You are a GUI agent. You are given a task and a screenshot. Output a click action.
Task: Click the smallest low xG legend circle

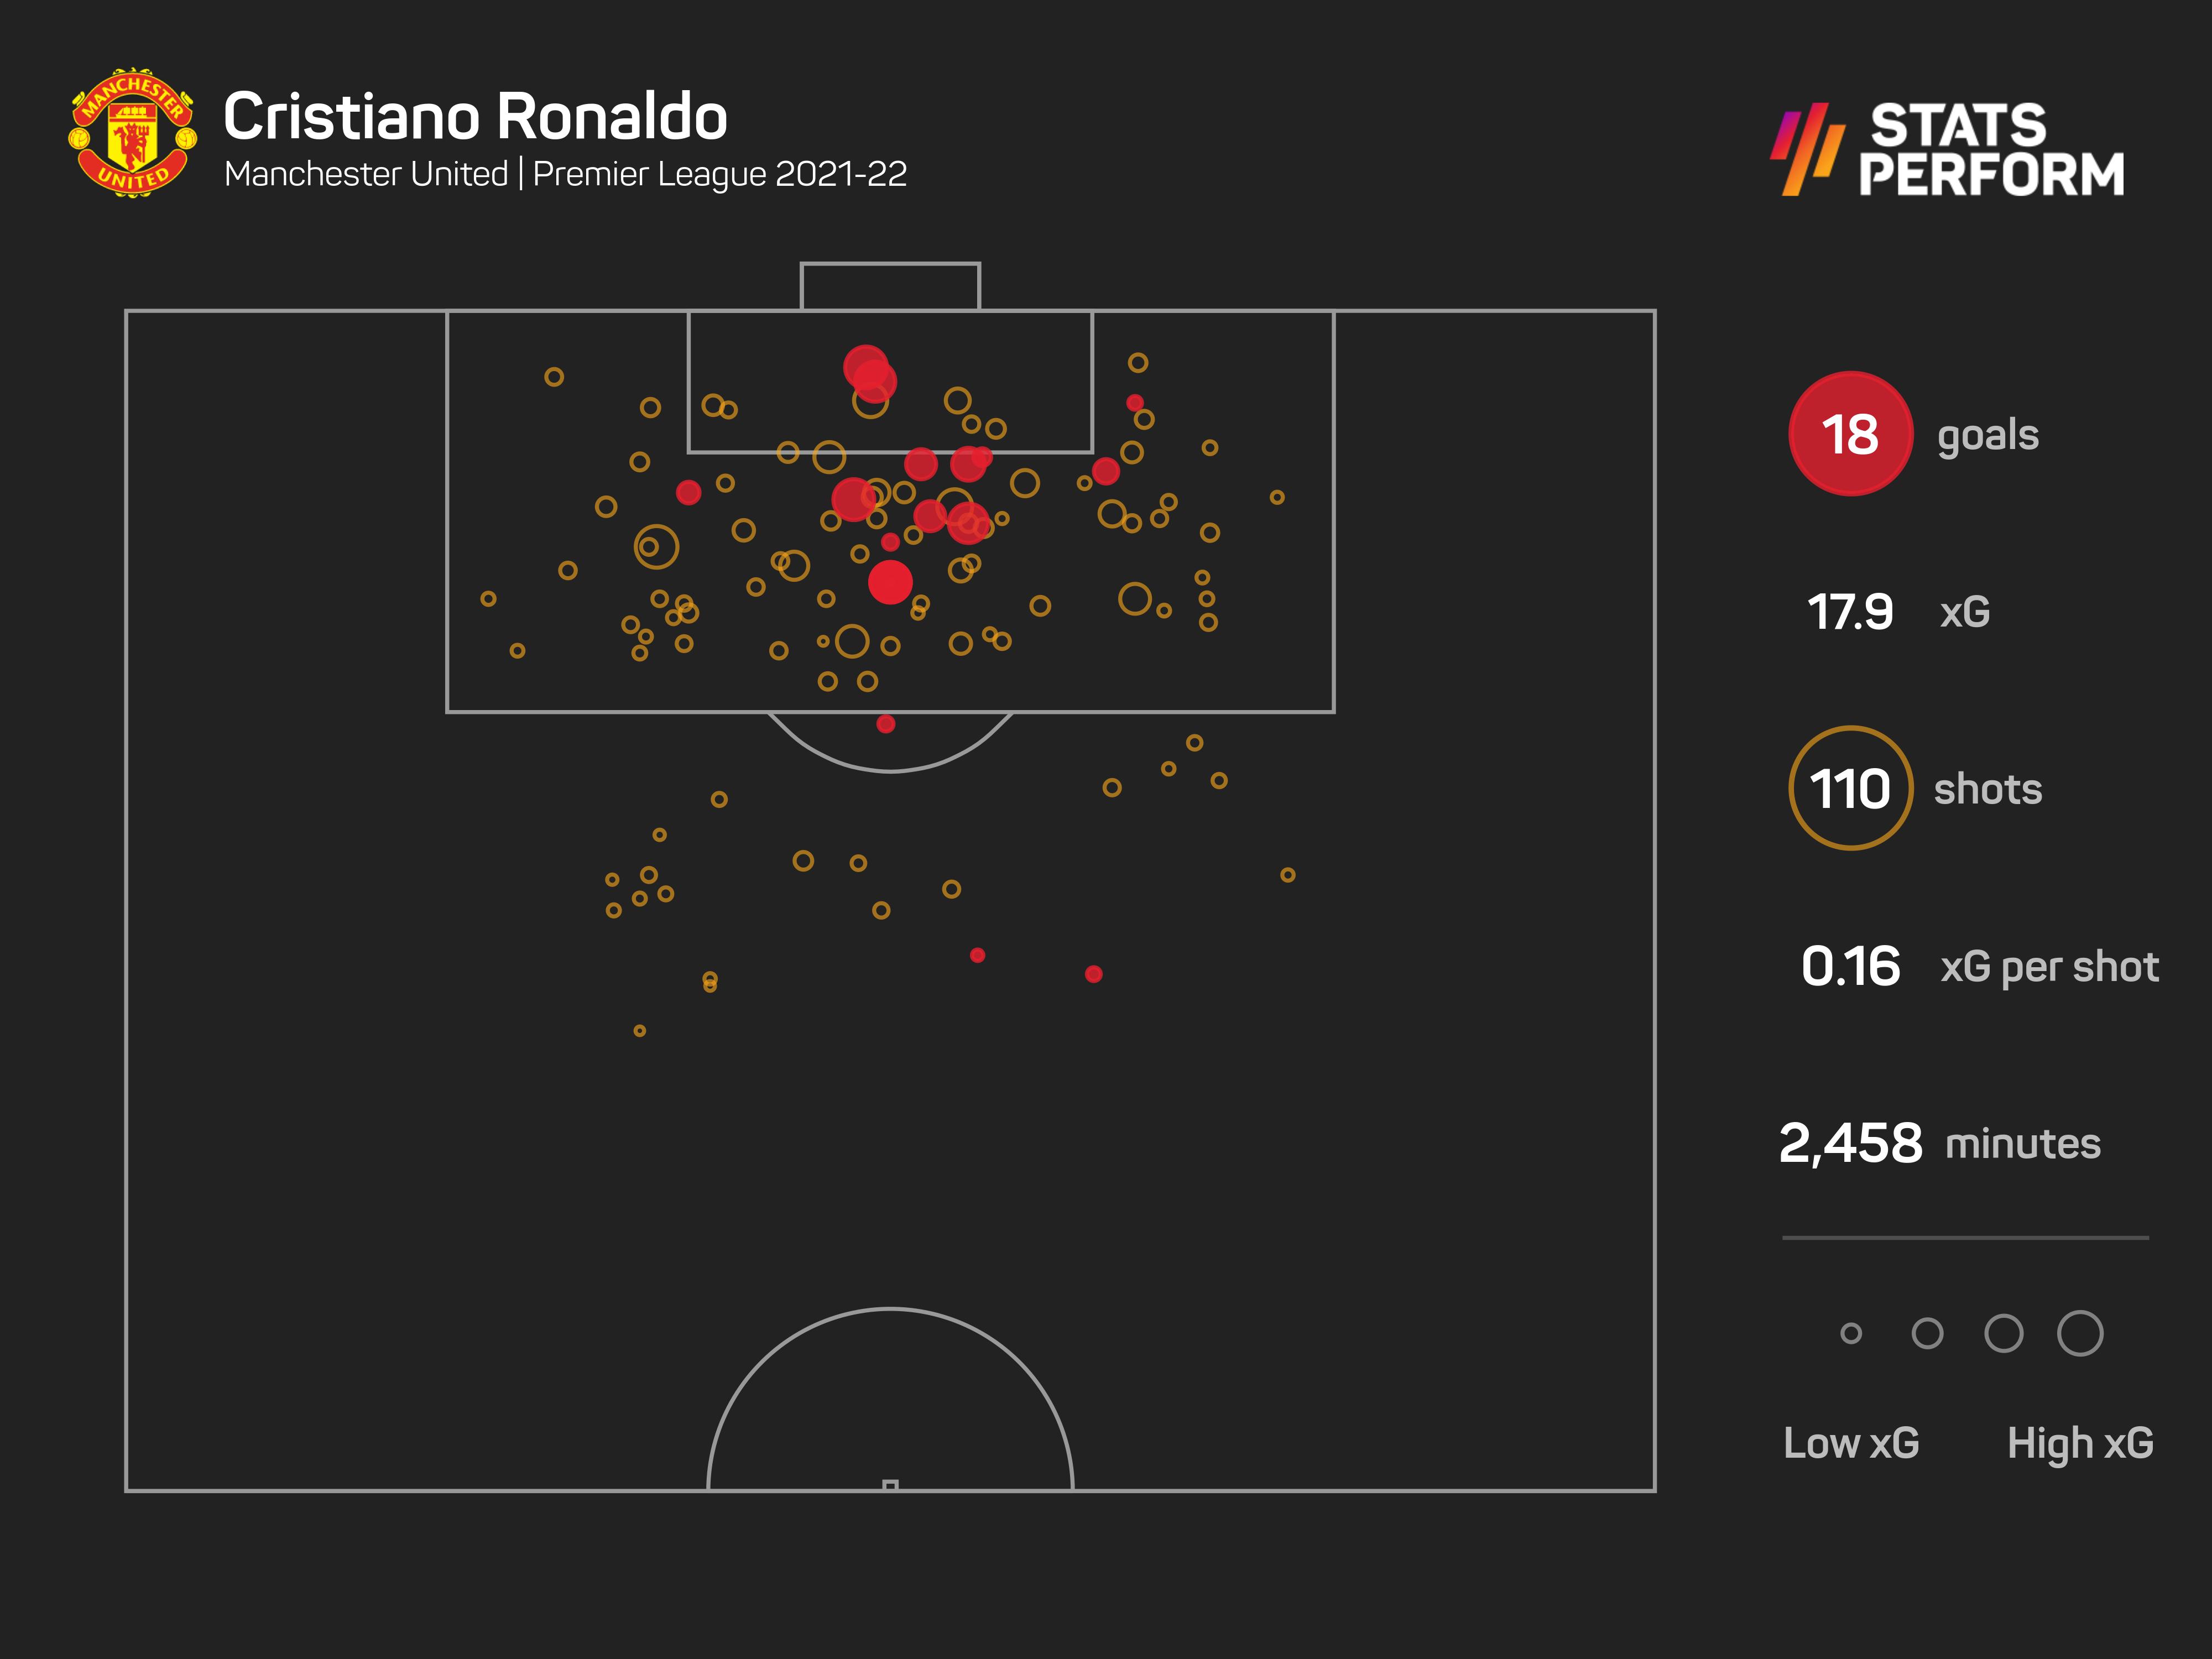(1851, 1333)
